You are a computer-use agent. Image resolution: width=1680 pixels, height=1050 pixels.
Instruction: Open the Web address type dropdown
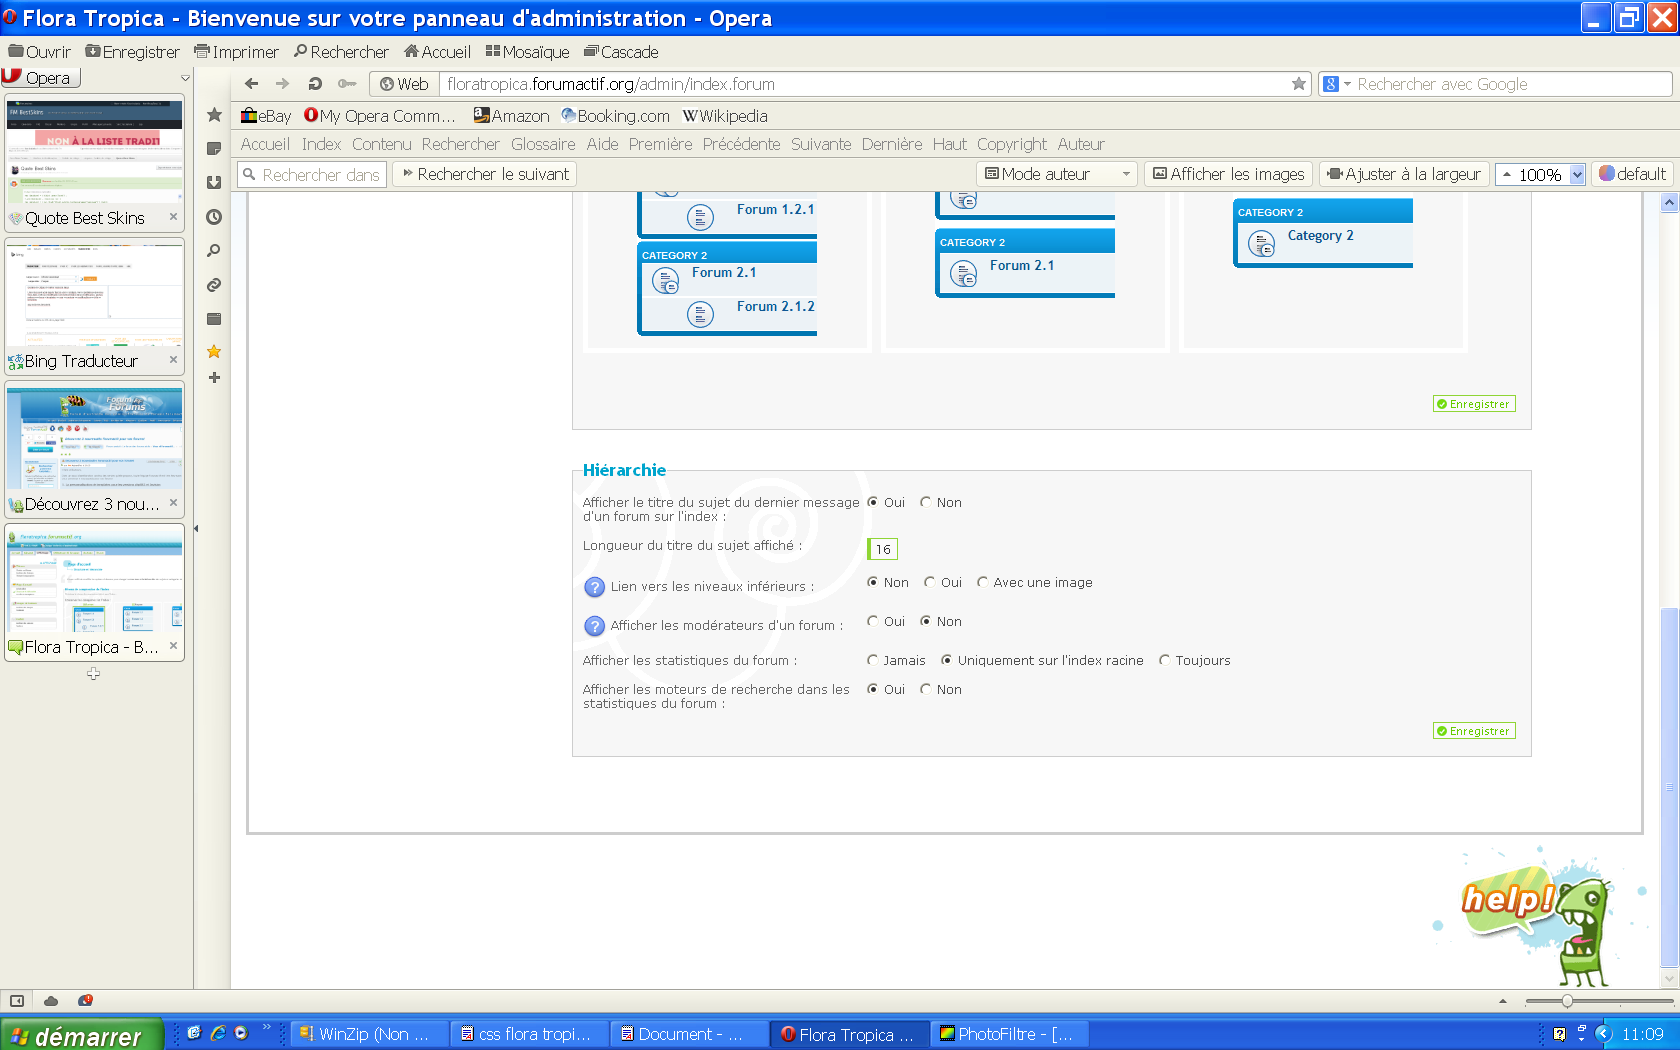pyautogui.click(x=404, y=84)
